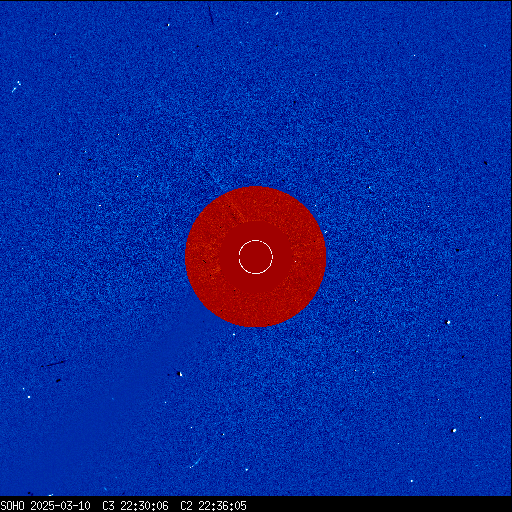Screen dimensions: 512x512
Task: Click the small black dash left of SOHO bottom corner
Action: (x=30, y=493)
